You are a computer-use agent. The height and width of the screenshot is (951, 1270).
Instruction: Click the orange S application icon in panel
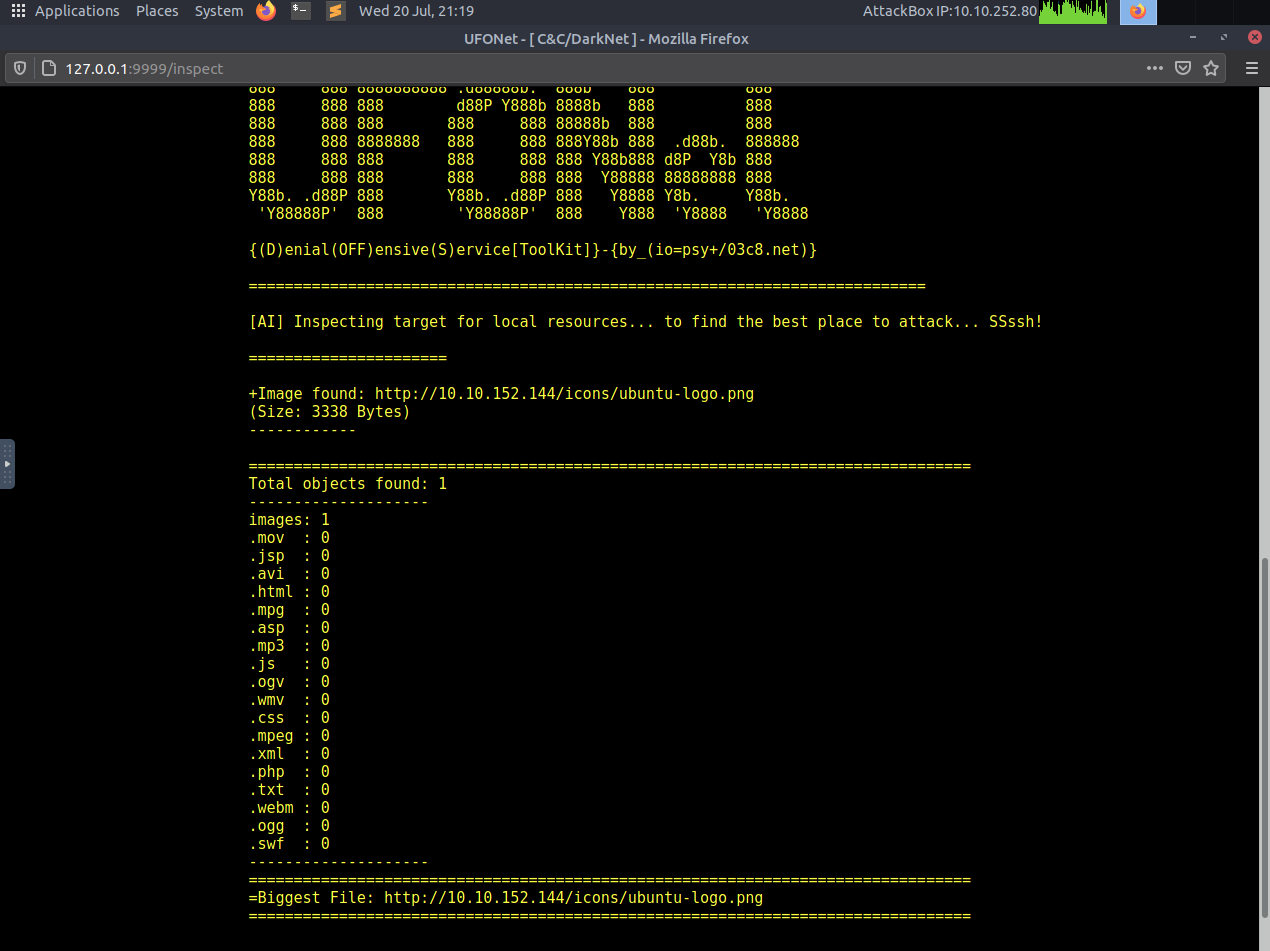point(334,12)
